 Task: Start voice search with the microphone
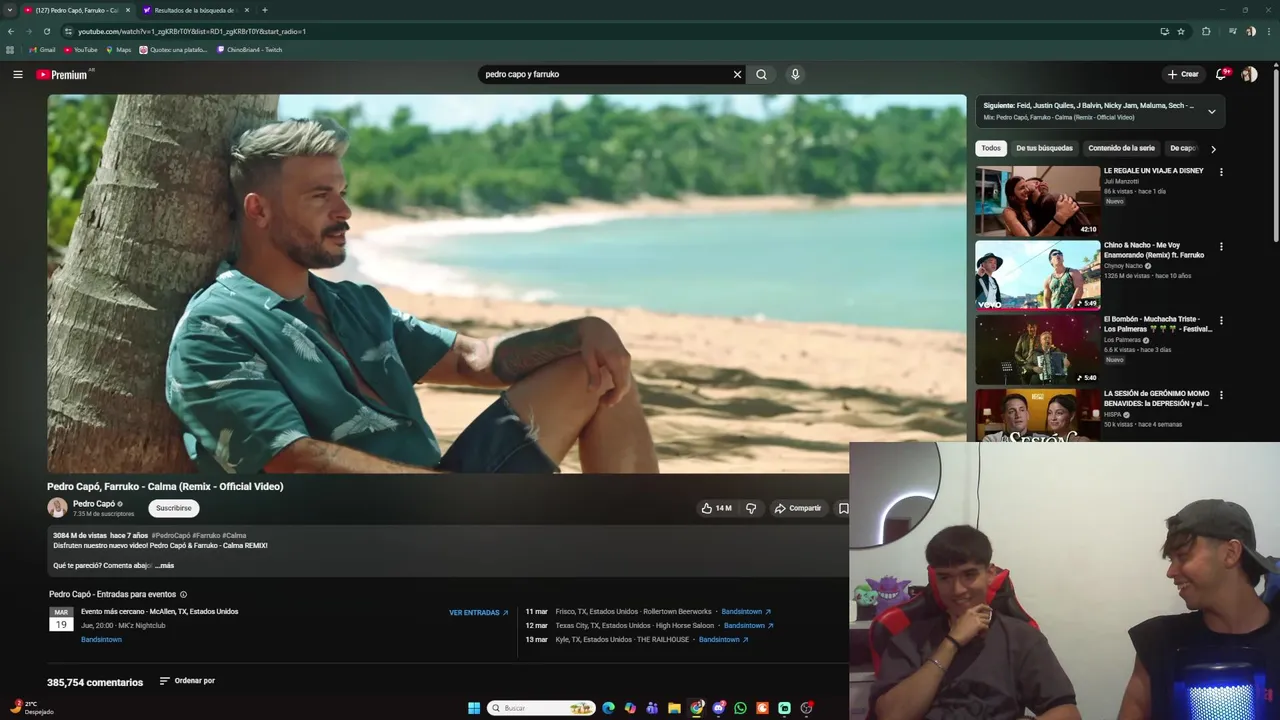(795, 74)
